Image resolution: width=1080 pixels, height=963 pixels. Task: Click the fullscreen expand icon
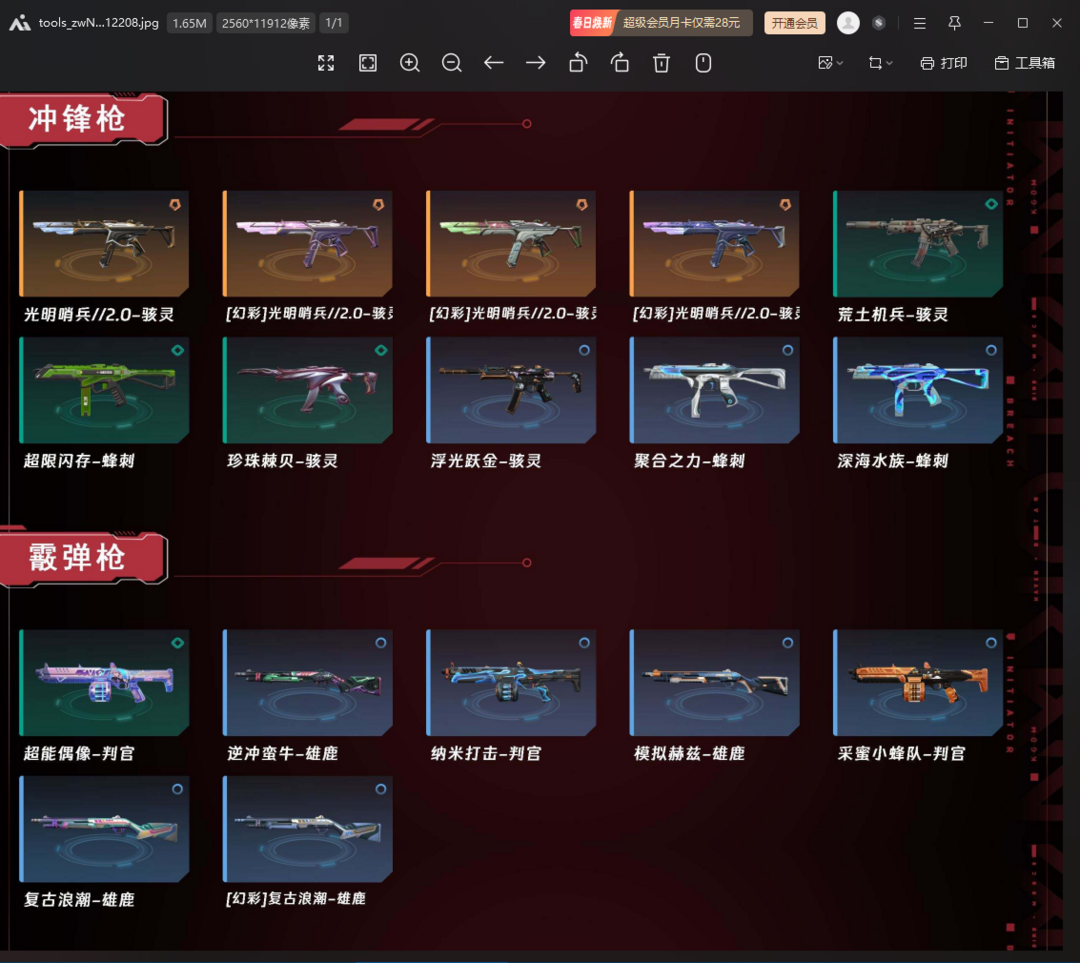tap(326, 63)
